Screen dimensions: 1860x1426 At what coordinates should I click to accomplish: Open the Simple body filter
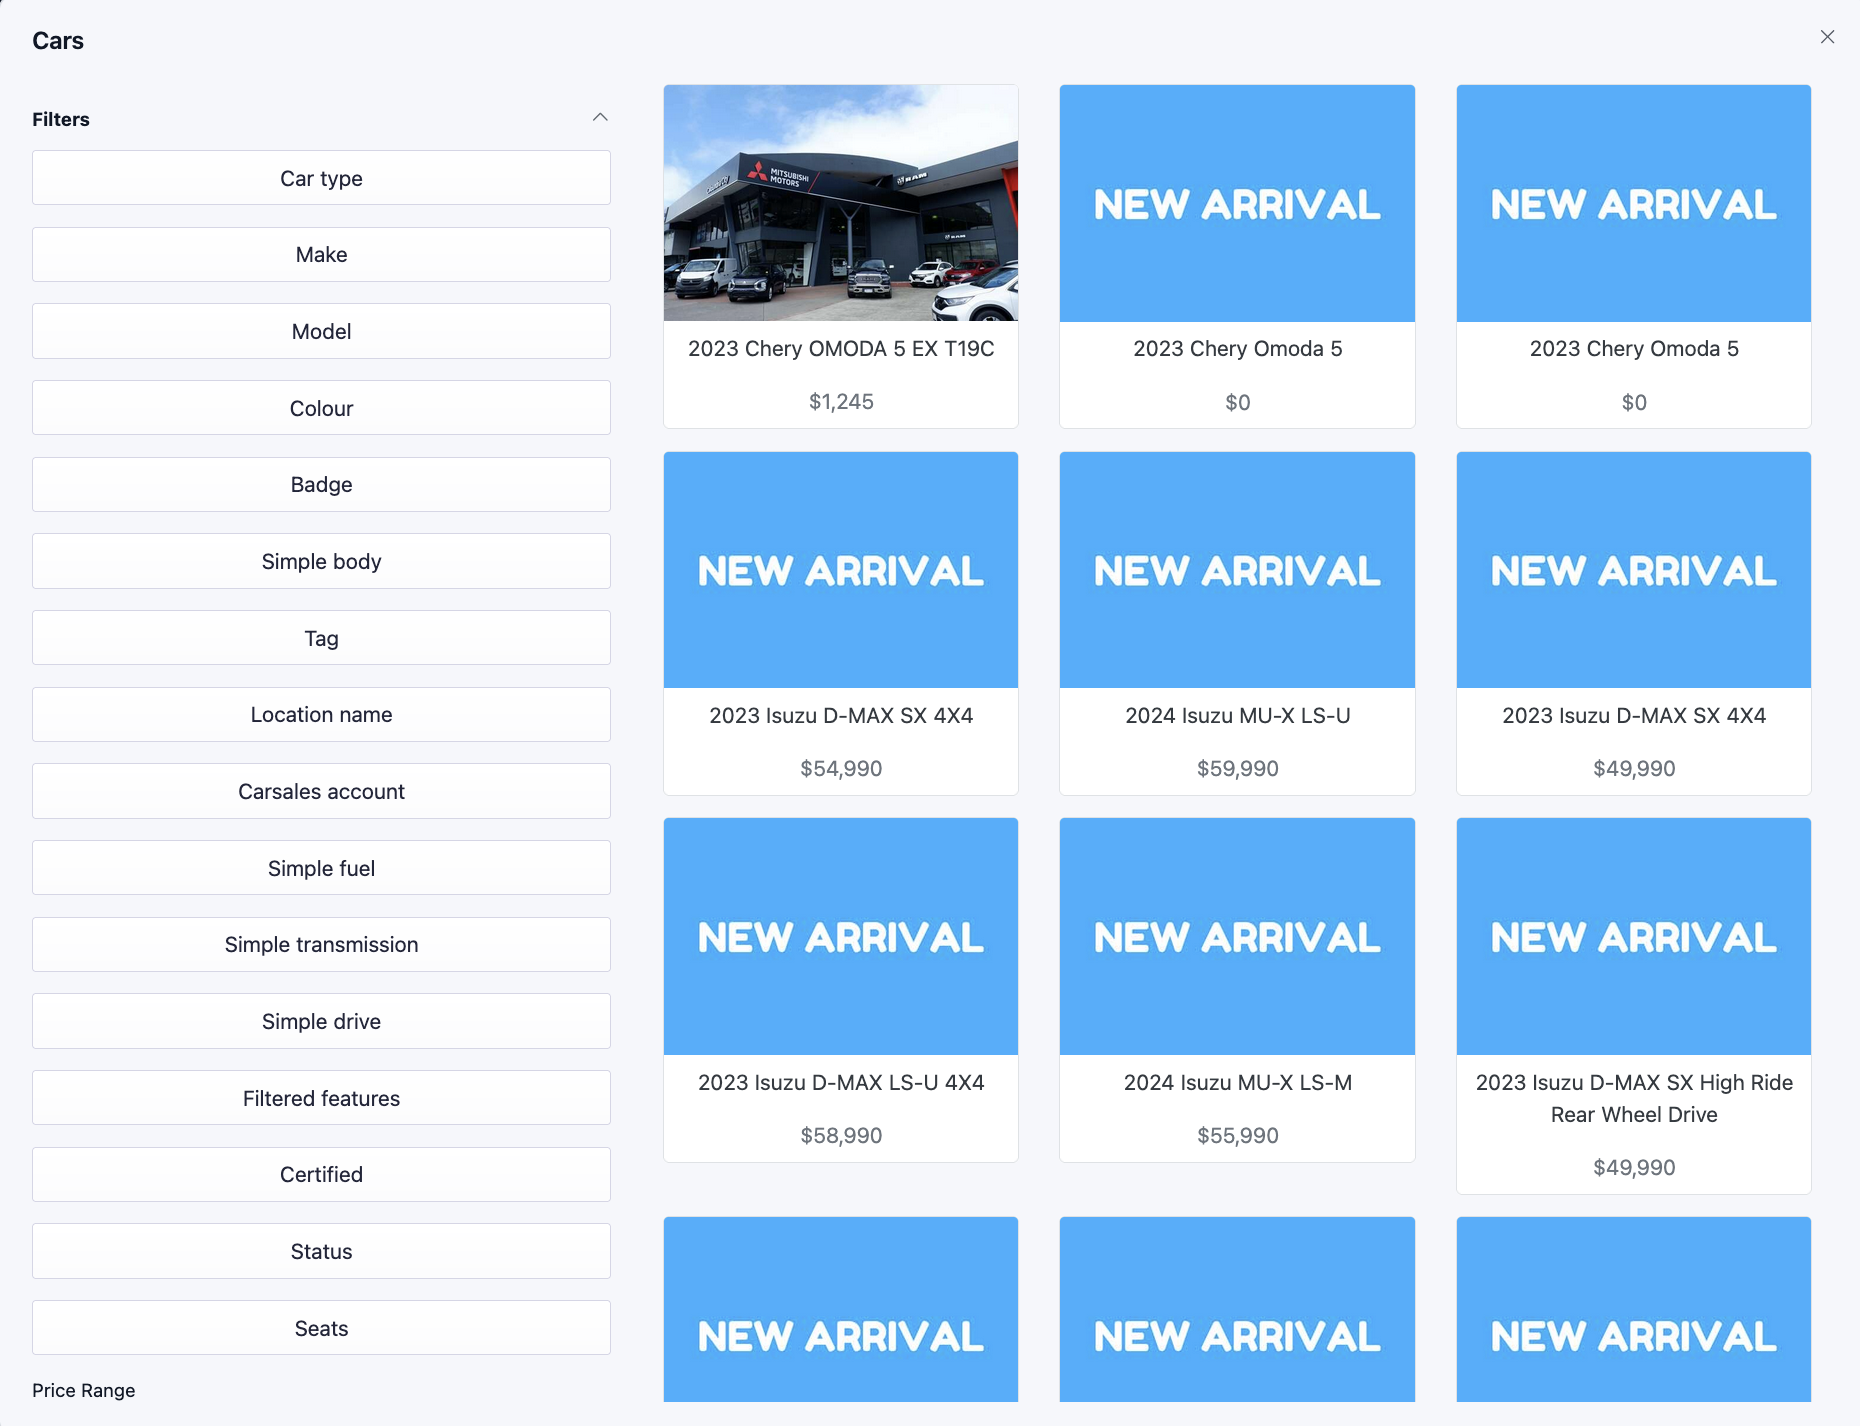[x=321, y=561]
